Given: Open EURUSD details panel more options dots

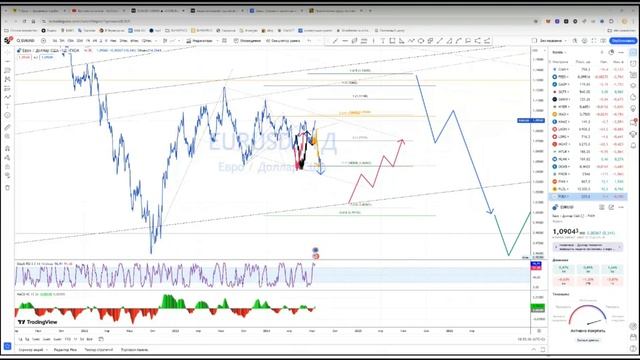Looking at the screenshot, I should tap(621, 207).
